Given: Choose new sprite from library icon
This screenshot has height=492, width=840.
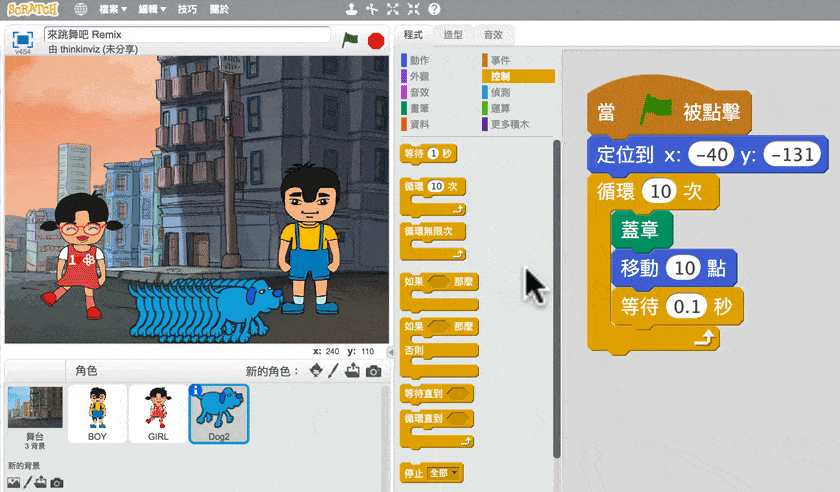Looking at the screenshot, I should 316,370.
